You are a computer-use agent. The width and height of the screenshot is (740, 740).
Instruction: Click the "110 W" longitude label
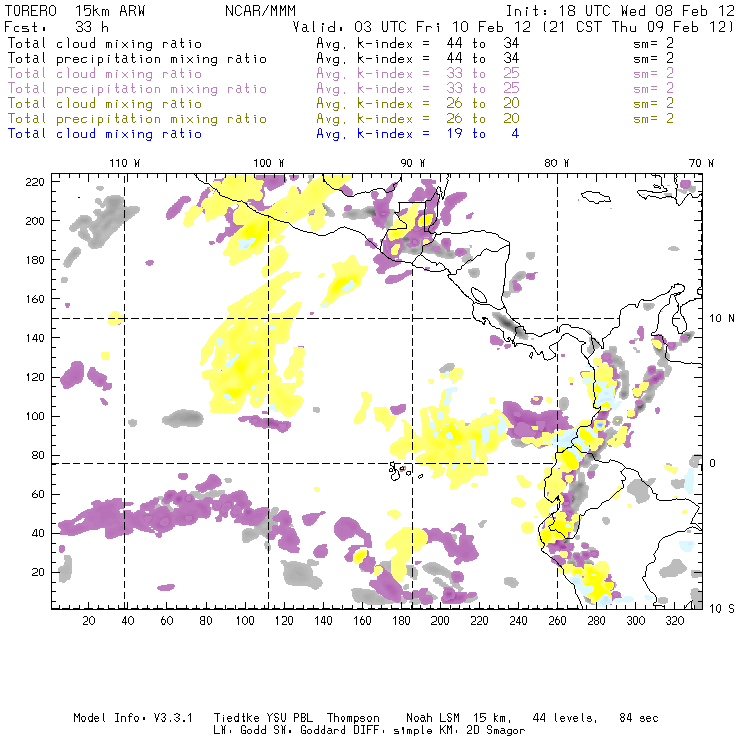125,163
